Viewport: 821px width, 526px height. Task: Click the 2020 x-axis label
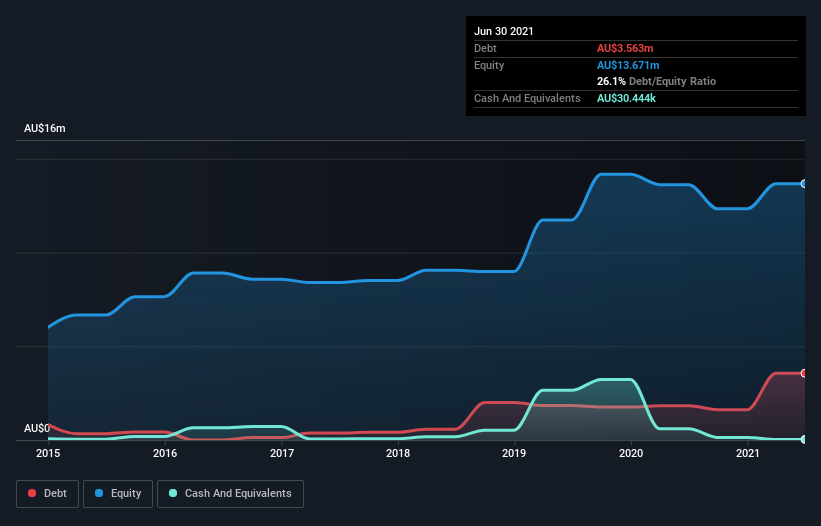631,453
